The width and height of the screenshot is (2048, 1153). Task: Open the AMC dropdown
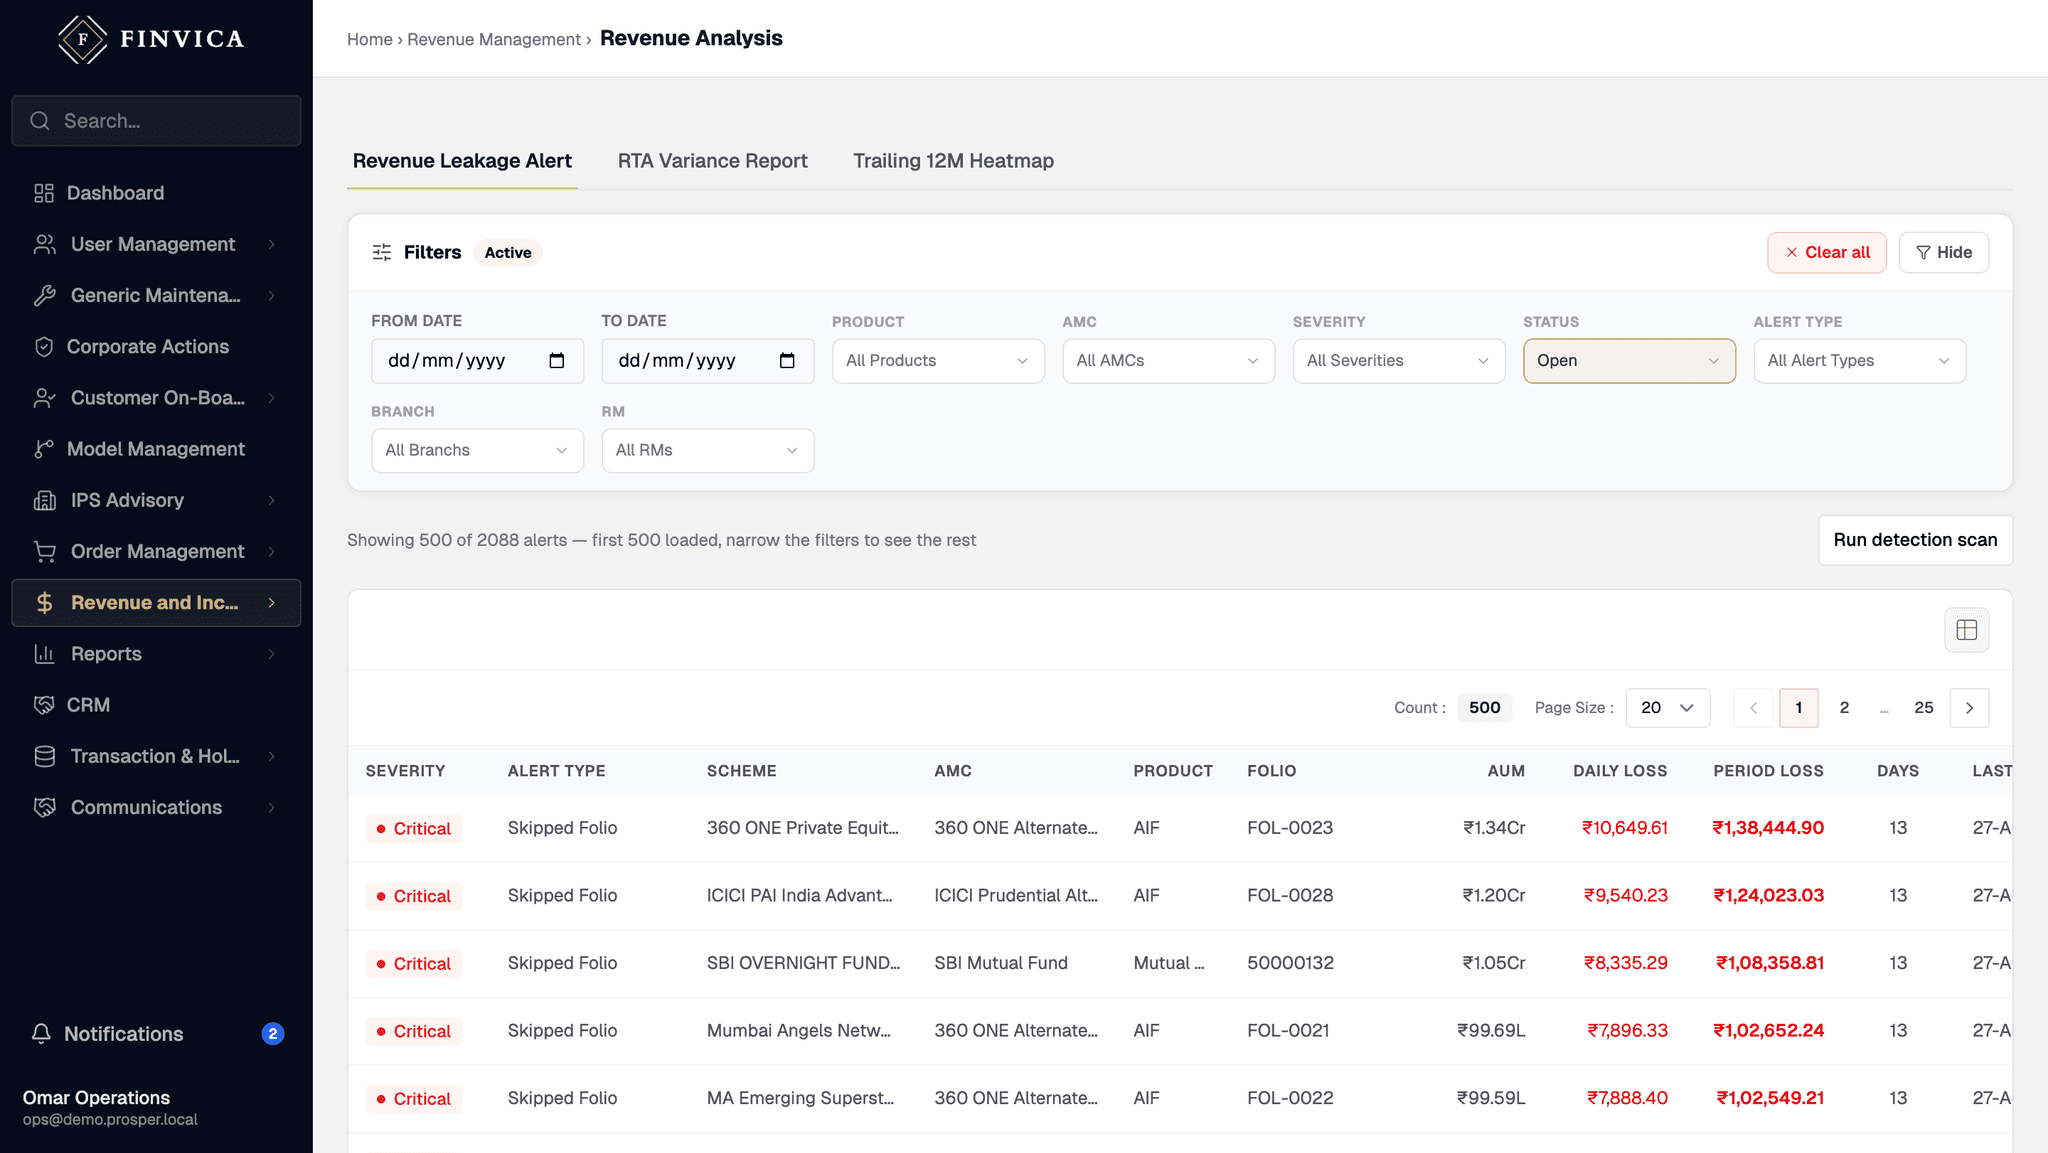click(x=1168, y=361)
